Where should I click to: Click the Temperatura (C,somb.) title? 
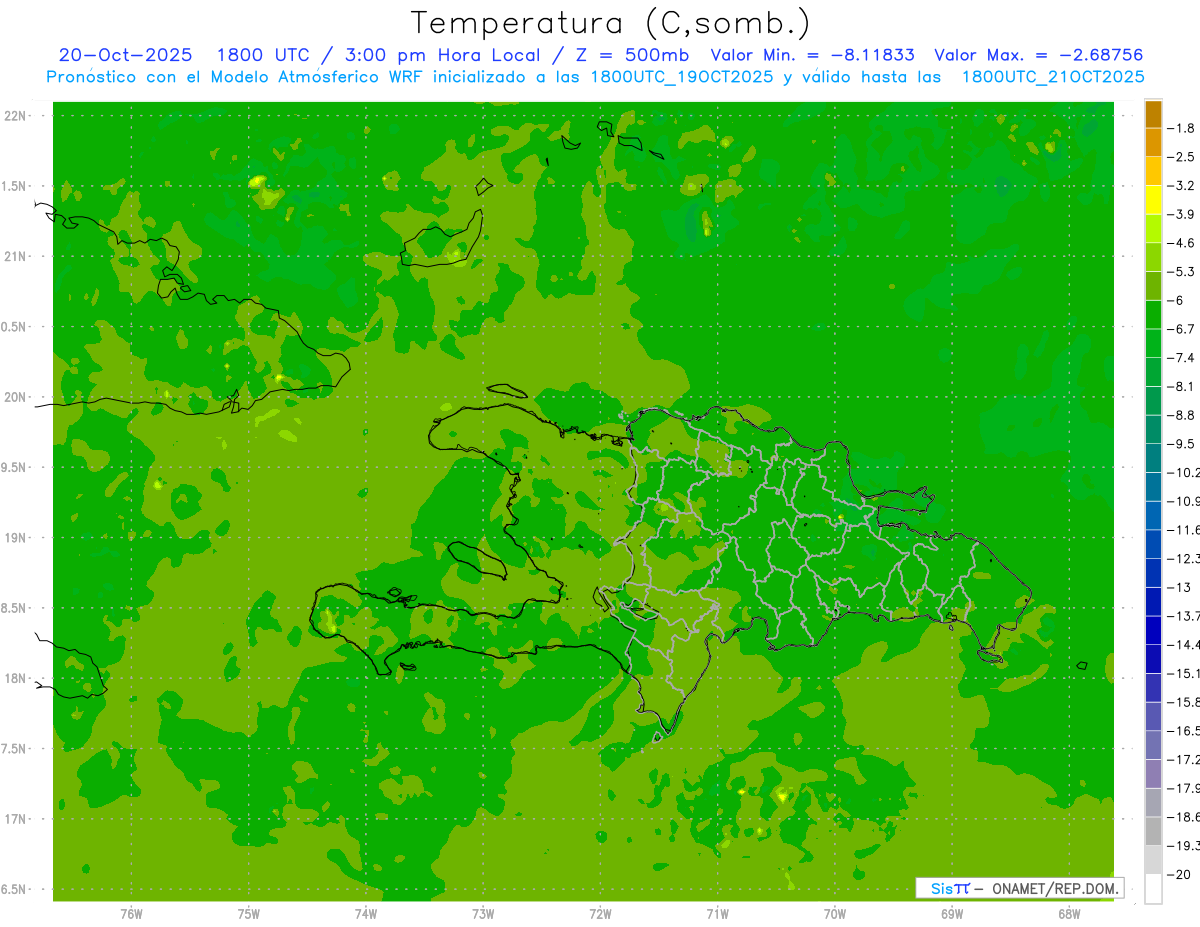point(611,22)
